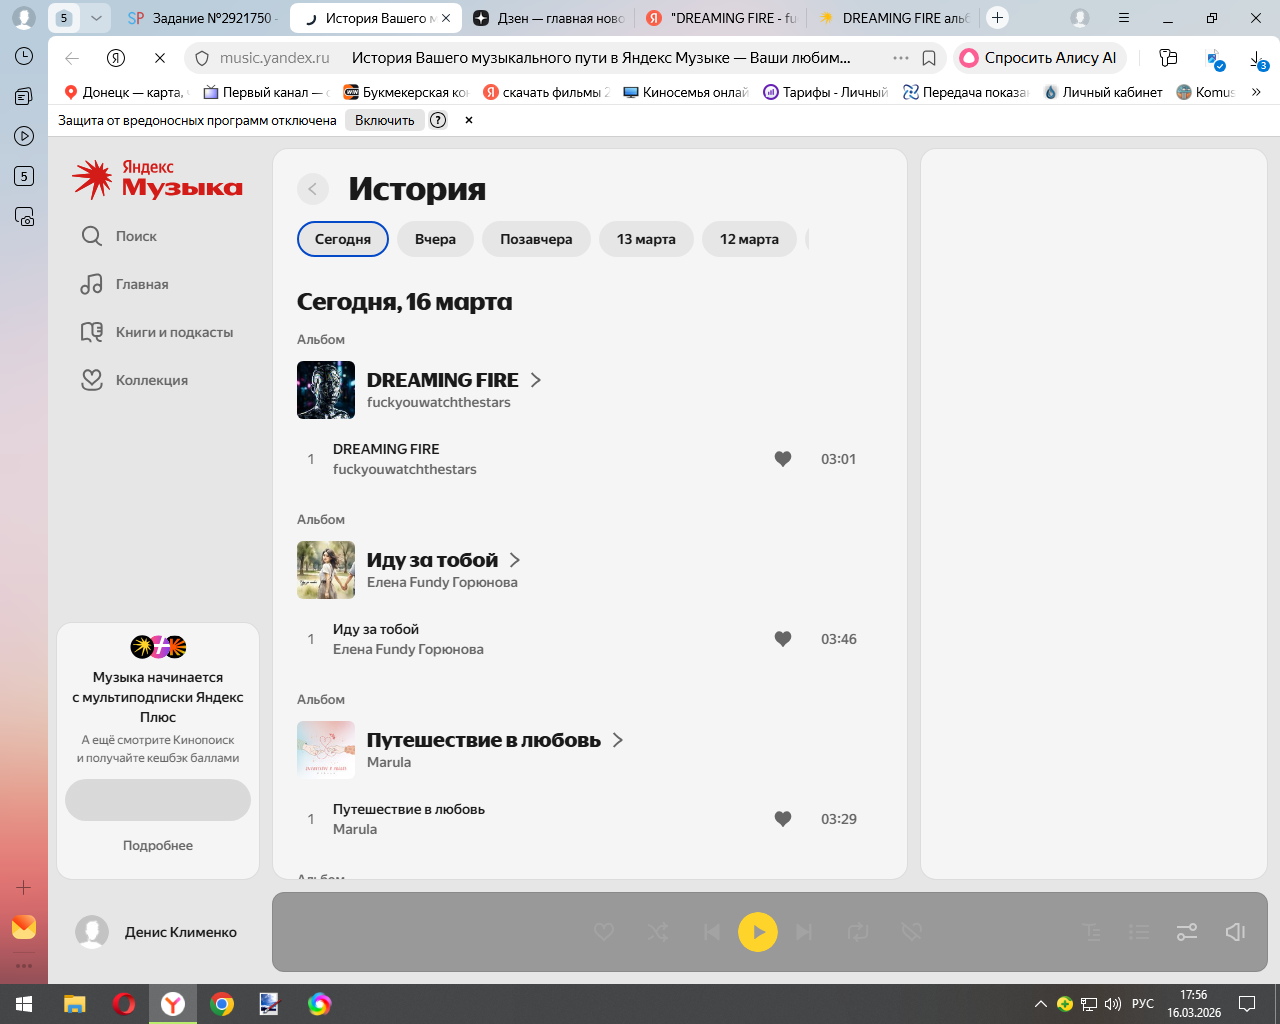Toggle repeat mode in the player bar
This screenshot has width=1280, height=1024.
coord(858,932)
